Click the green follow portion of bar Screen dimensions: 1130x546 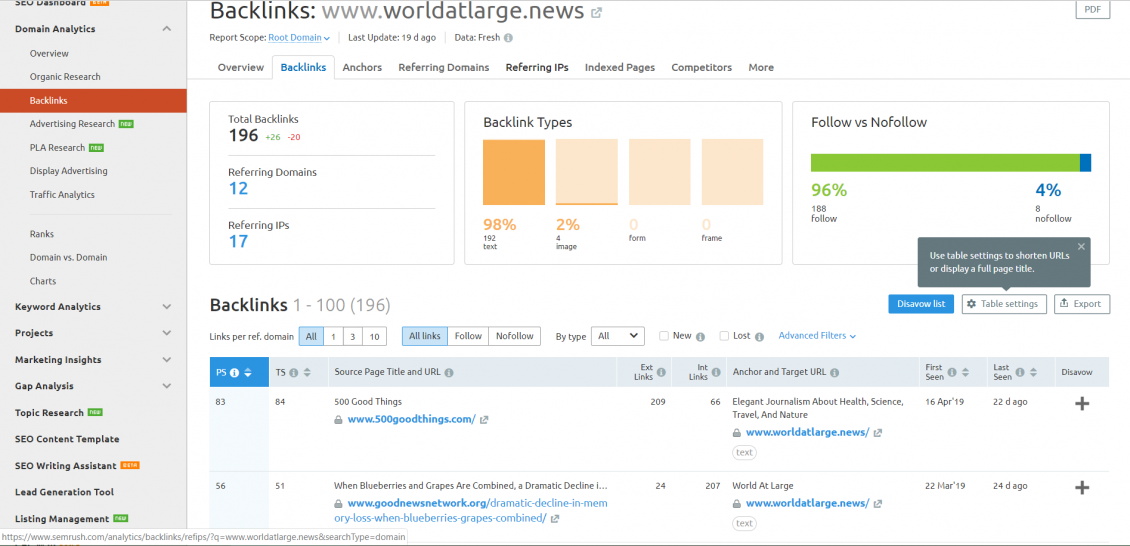pyautogui.click(x=945, y=163)
